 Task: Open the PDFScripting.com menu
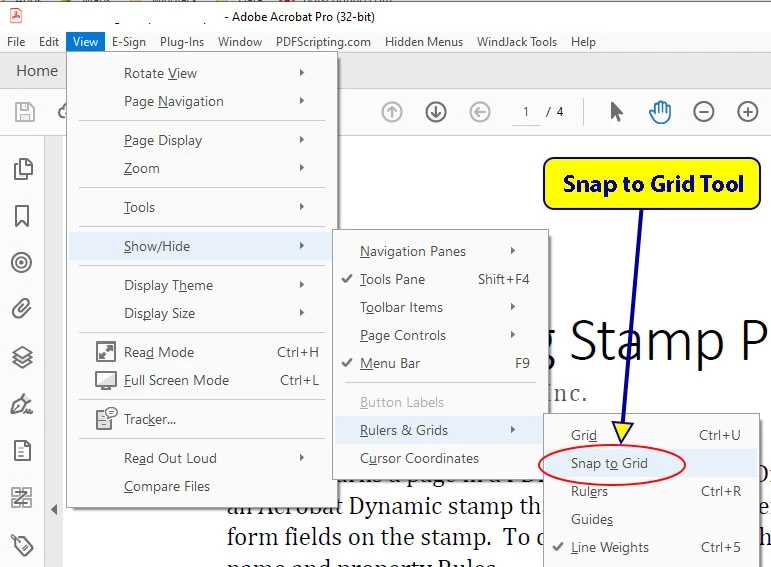(324, 42)
